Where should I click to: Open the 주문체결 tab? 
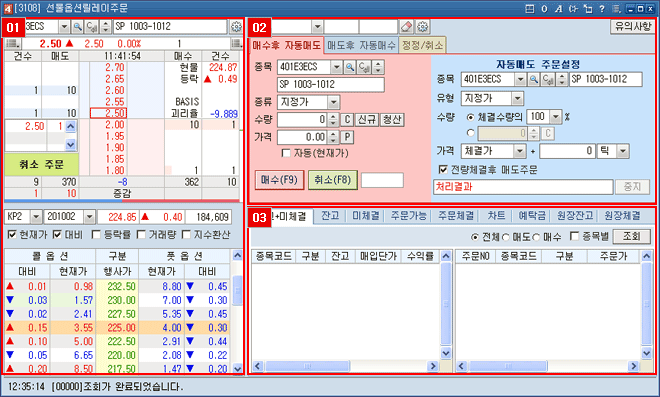[456, 216]
